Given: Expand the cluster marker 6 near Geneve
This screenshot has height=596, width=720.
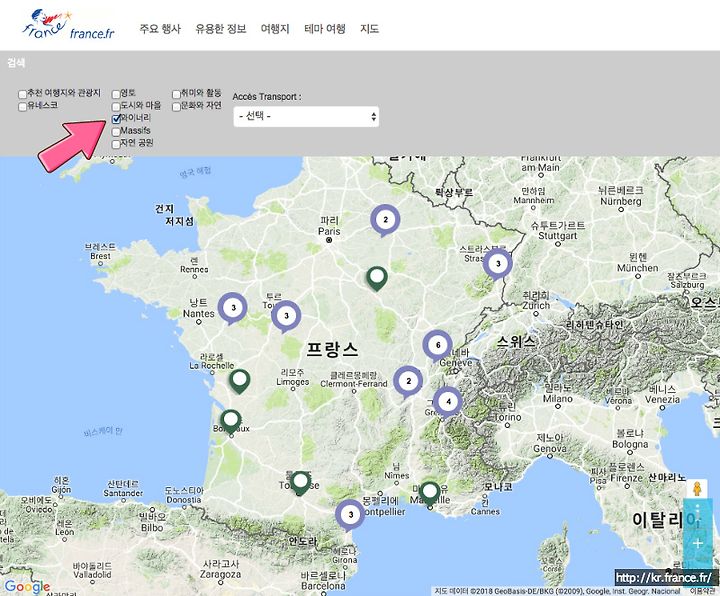Looking at the screenshot, I should tap(437, 346).
